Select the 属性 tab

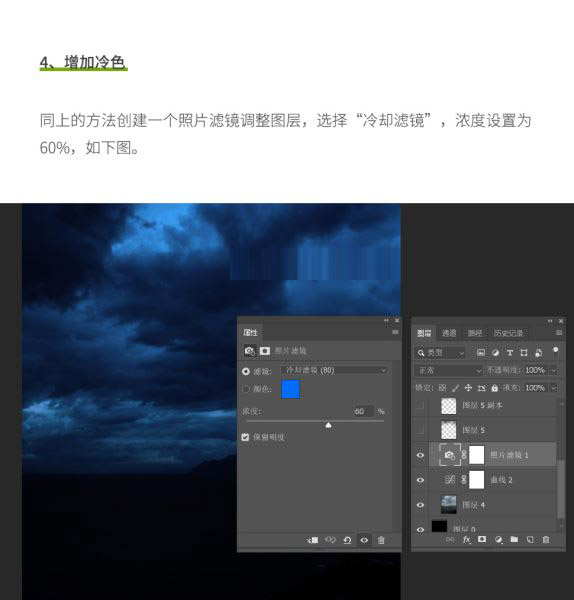coord(251,333)
